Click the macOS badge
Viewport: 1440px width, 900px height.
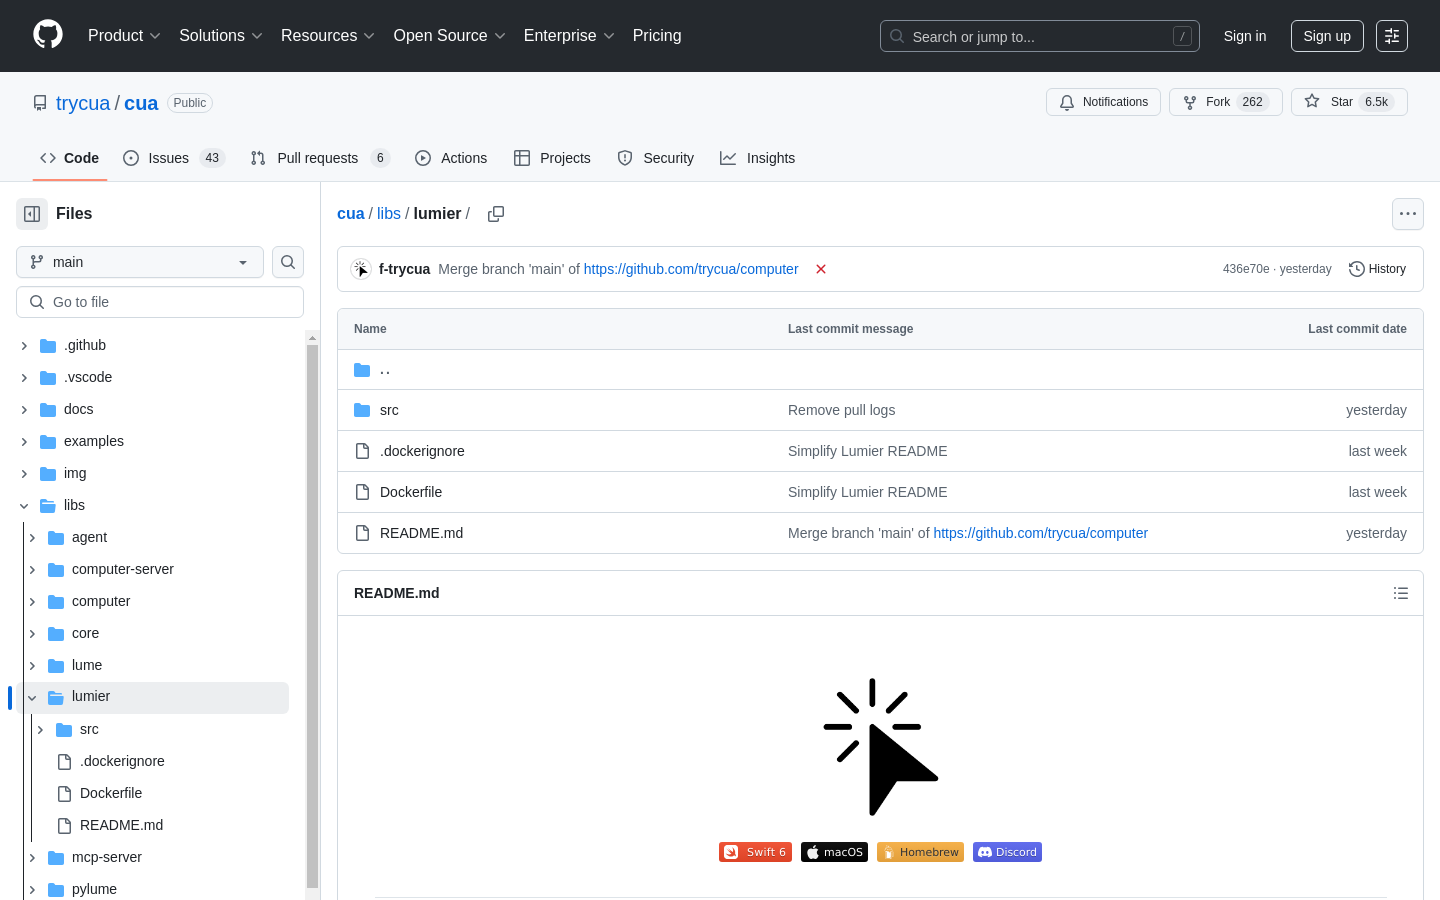(834, 852)
